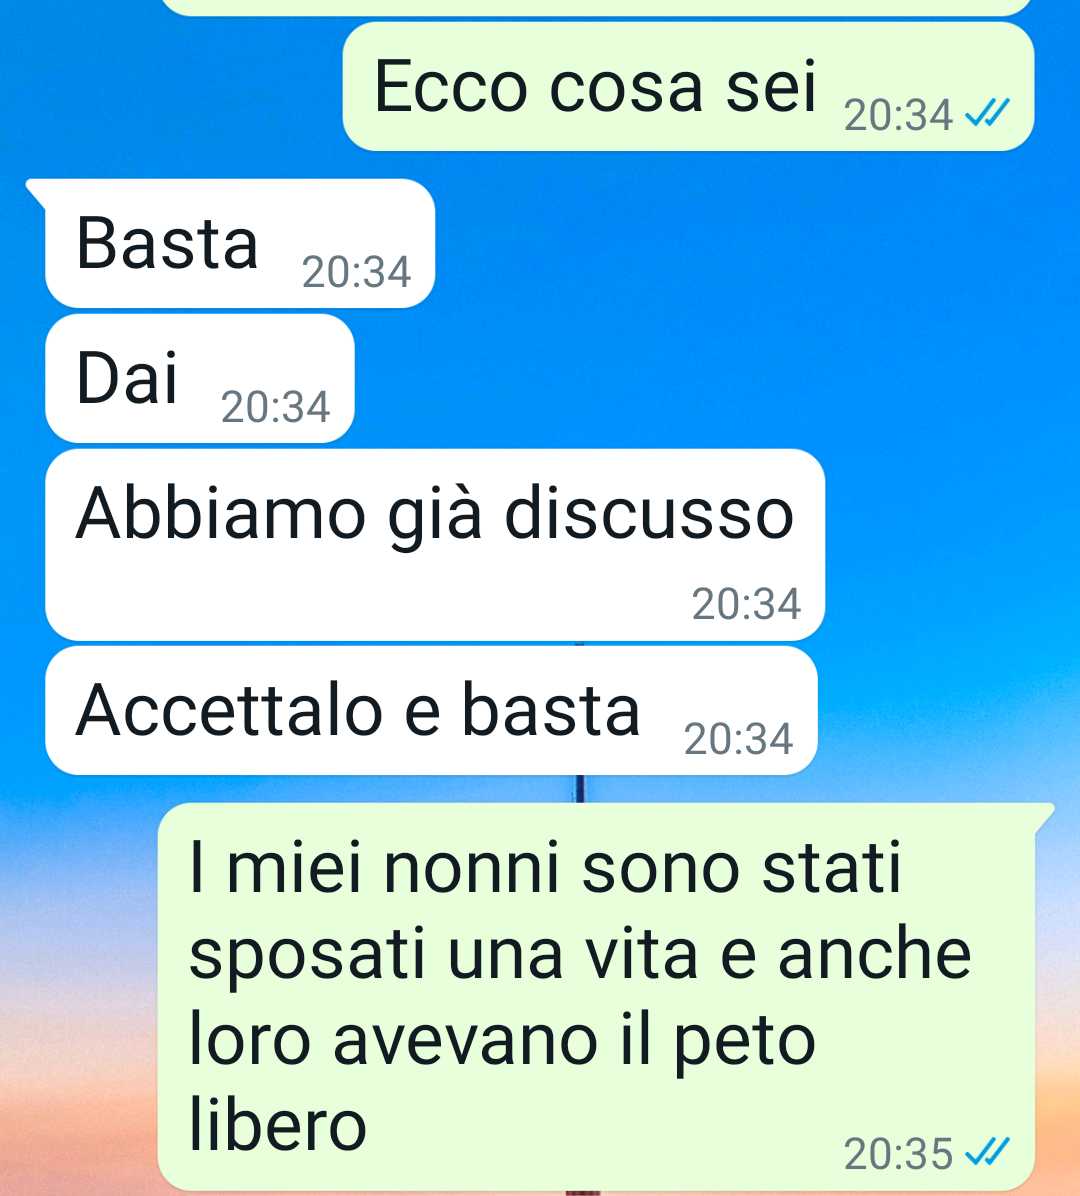The height and width of the screenshot is (1196, 1080).
Task: Tap the tail of the last green bubble
Action: point(1044,815)
